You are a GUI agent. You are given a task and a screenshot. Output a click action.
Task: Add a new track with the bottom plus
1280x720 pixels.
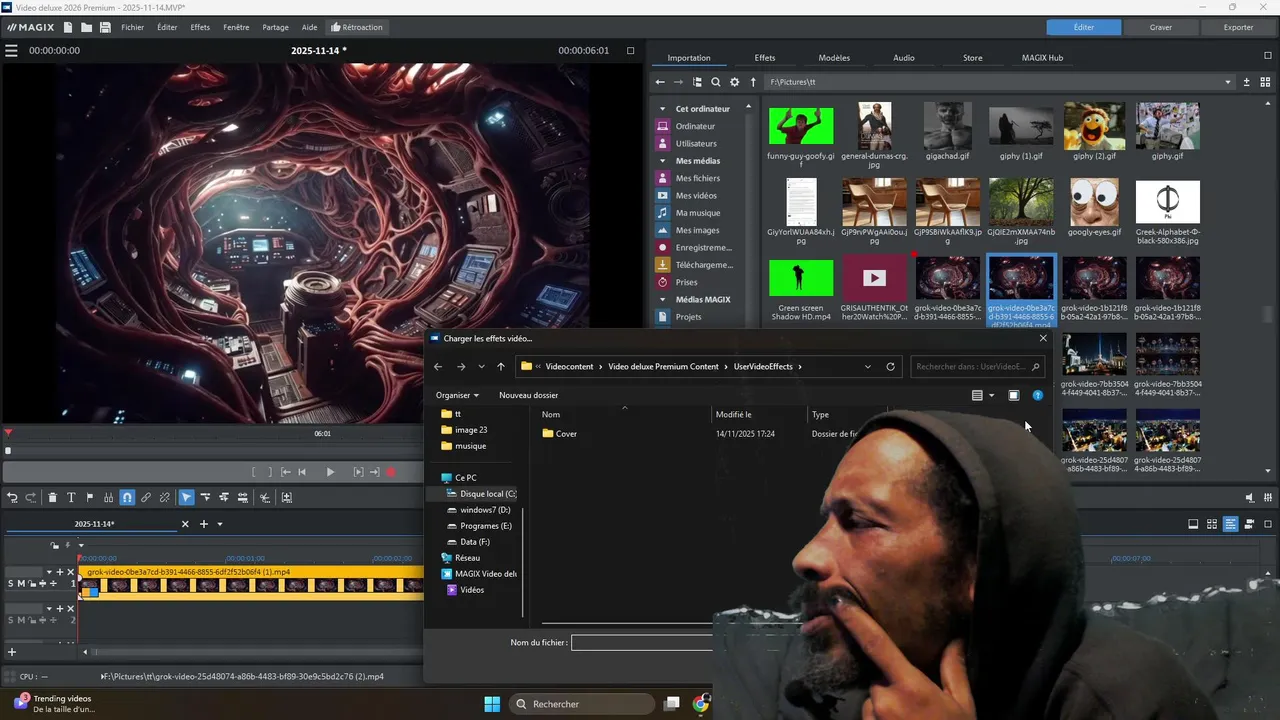point(12,652)
